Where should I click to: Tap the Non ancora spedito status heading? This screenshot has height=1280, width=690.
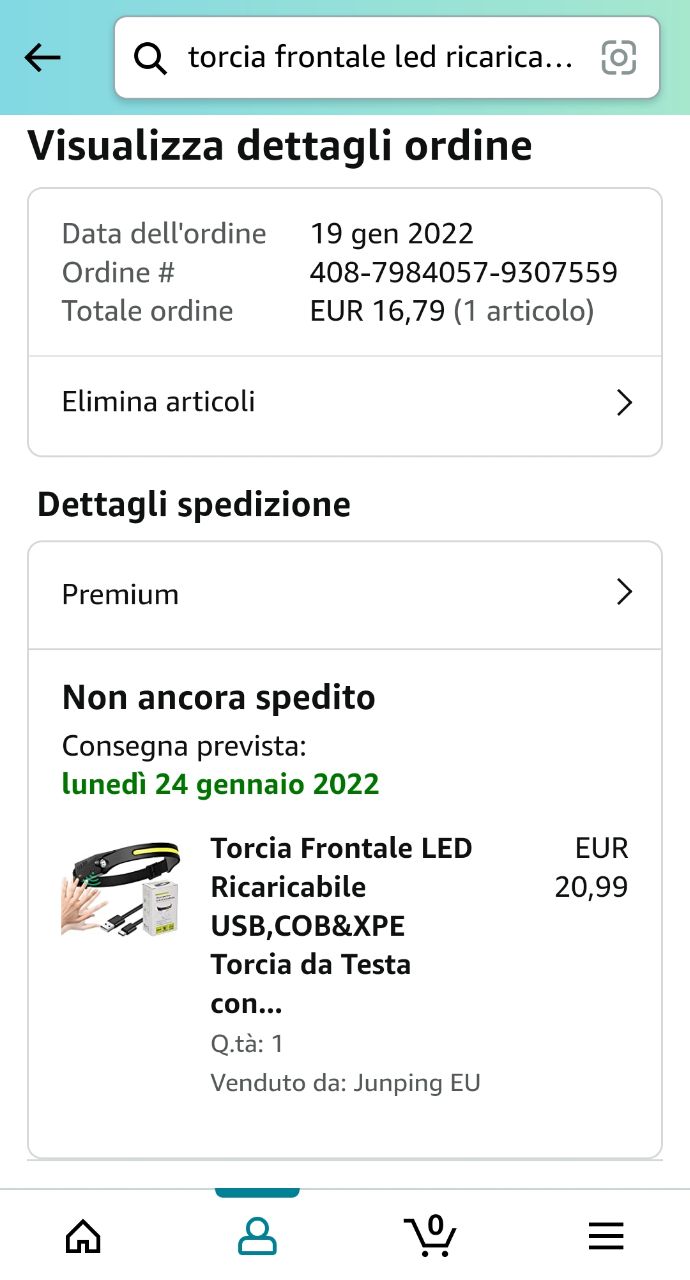coord(219,697)
